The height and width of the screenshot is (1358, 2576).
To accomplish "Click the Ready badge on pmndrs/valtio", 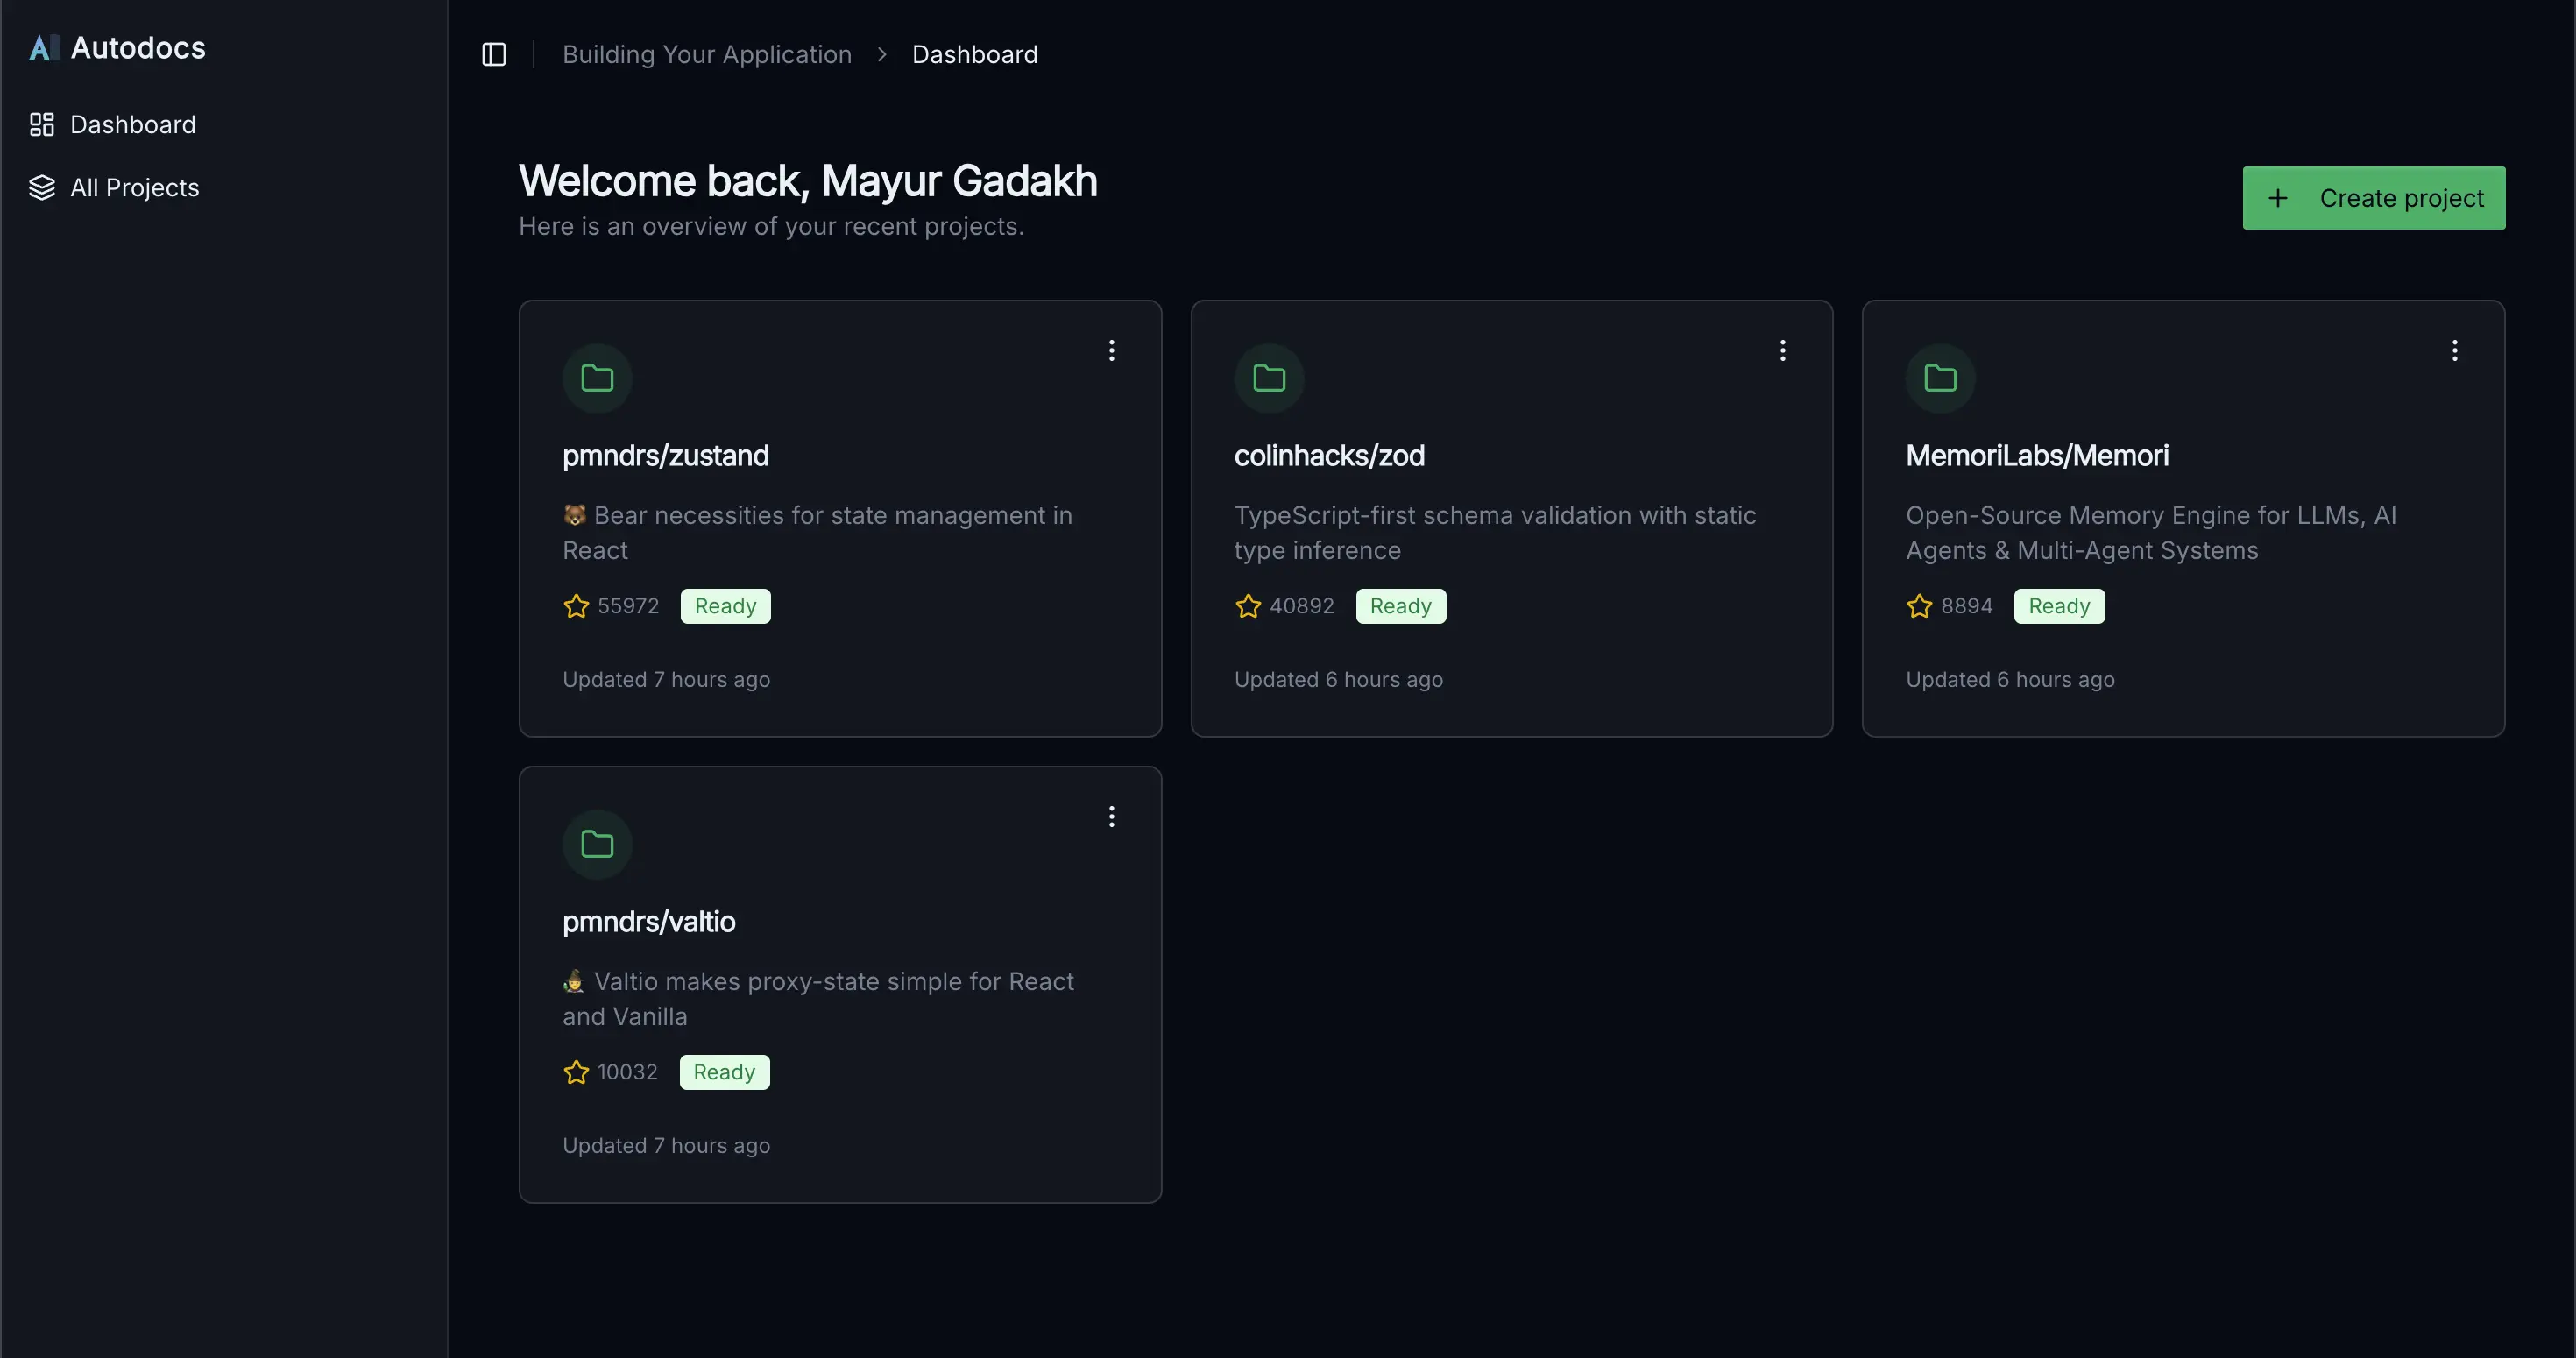I will [724, 1071].
